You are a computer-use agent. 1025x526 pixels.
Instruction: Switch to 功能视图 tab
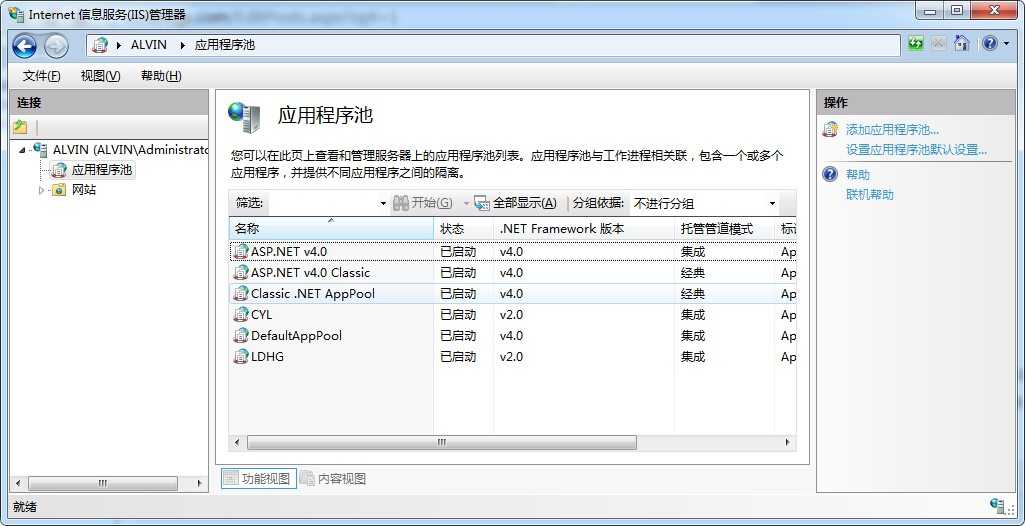[x=260, y=478]
